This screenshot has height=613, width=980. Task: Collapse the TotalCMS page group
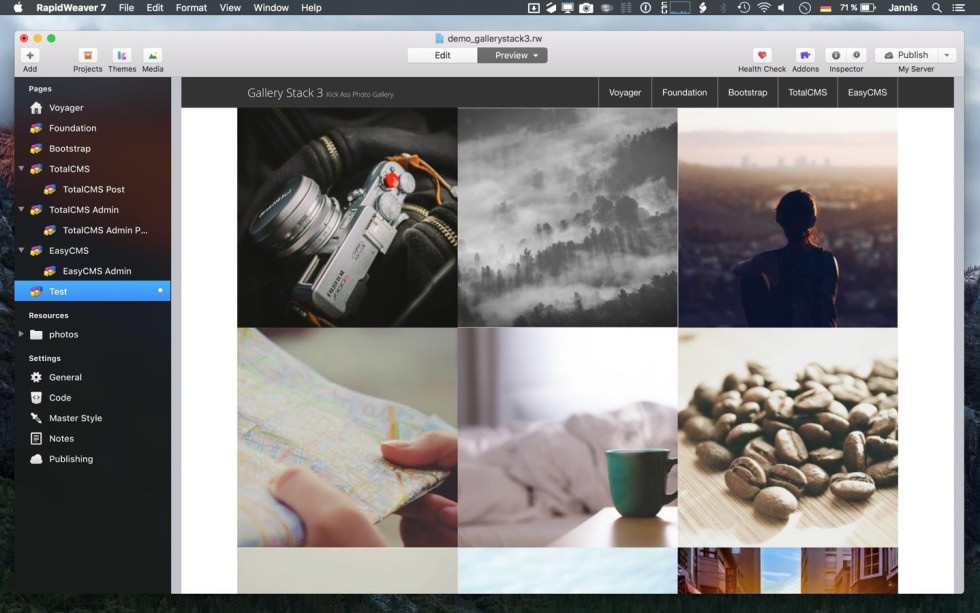click(x=21, y=169)
